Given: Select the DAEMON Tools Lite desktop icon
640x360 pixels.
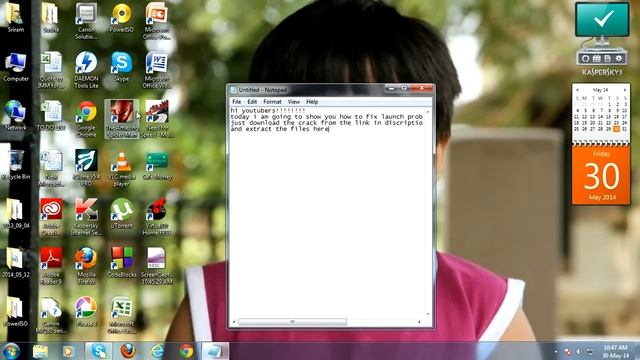Looking at the screenshot, I should point(86,70).
